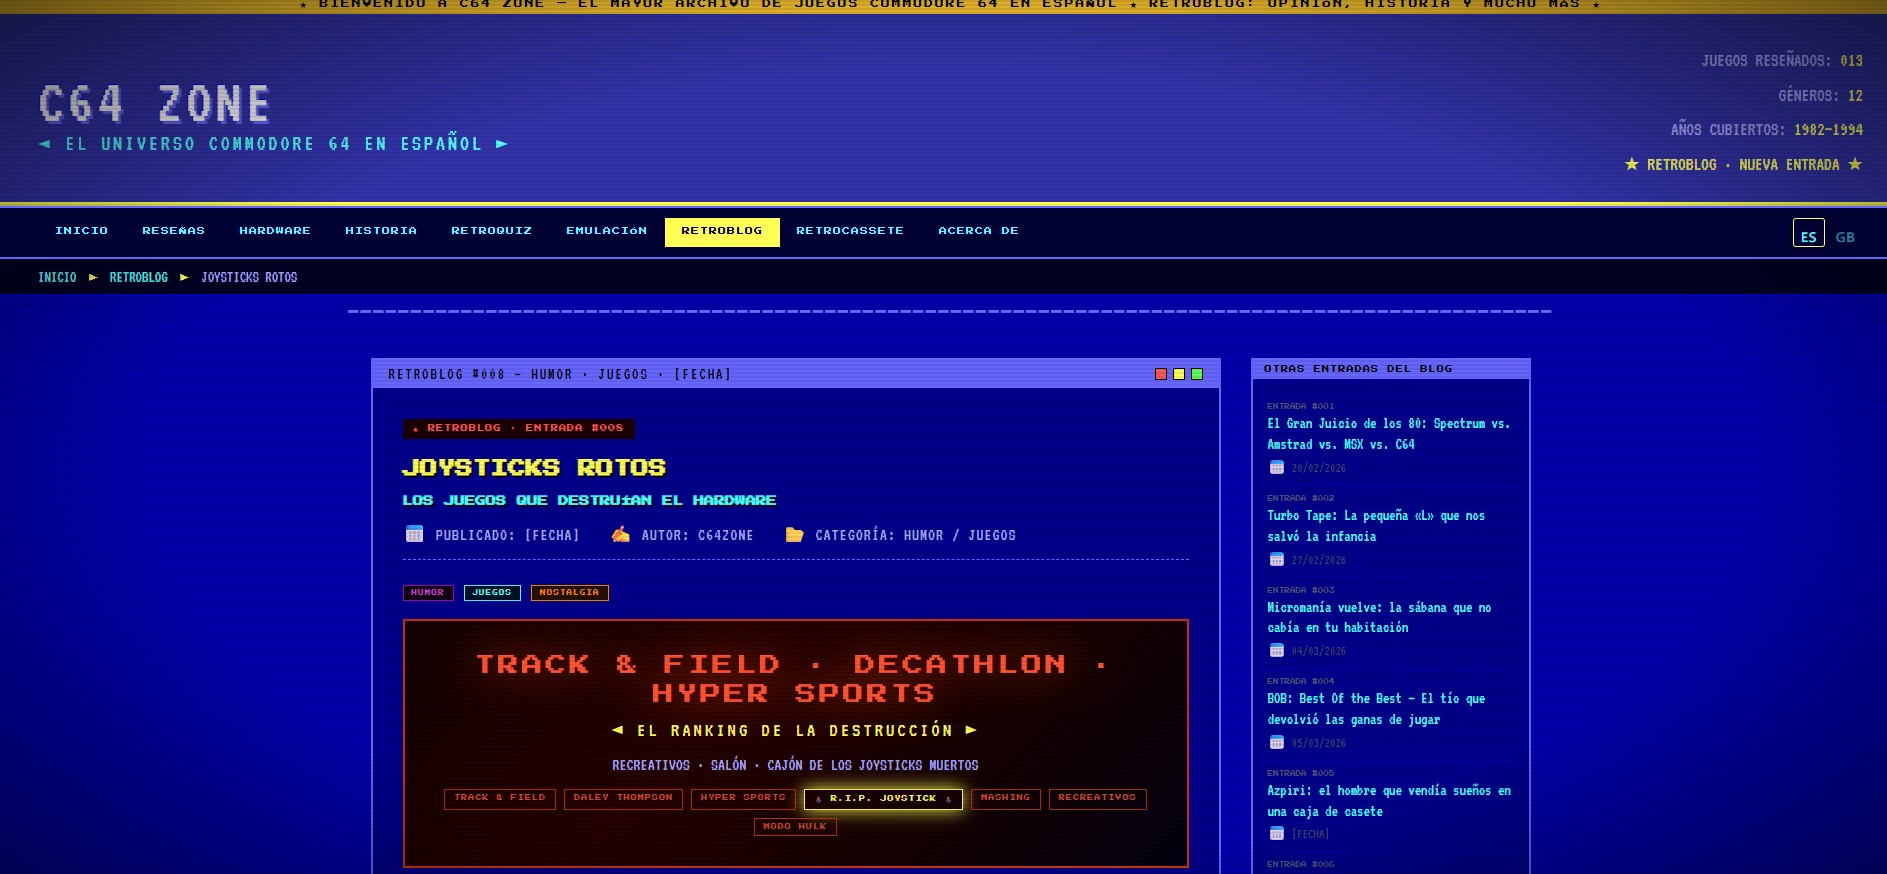Click the writing hand icon beside Autor
The width and height of the screenshot is (1887, 874).
point(621,534)
